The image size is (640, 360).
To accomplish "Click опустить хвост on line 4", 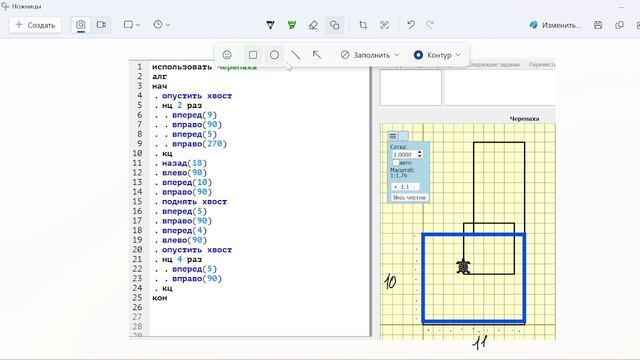I will tap(197, 96).
